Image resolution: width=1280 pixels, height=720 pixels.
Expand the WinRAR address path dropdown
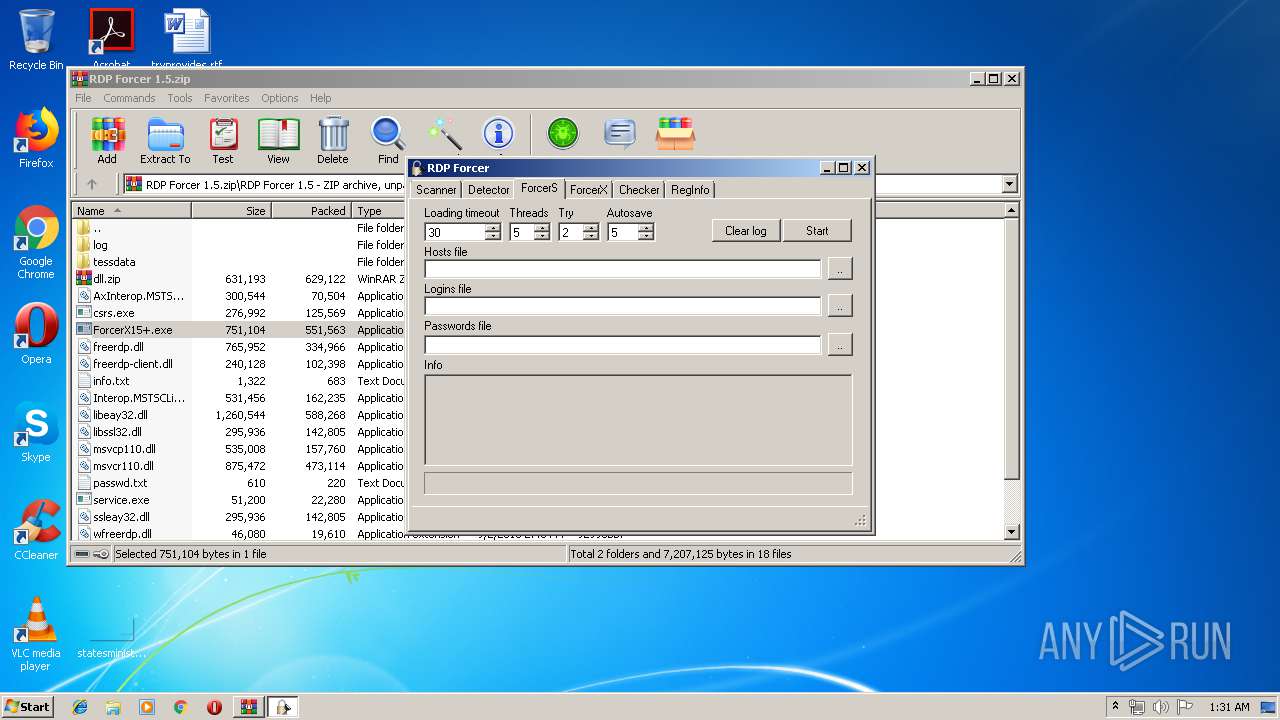(1009, 184)
